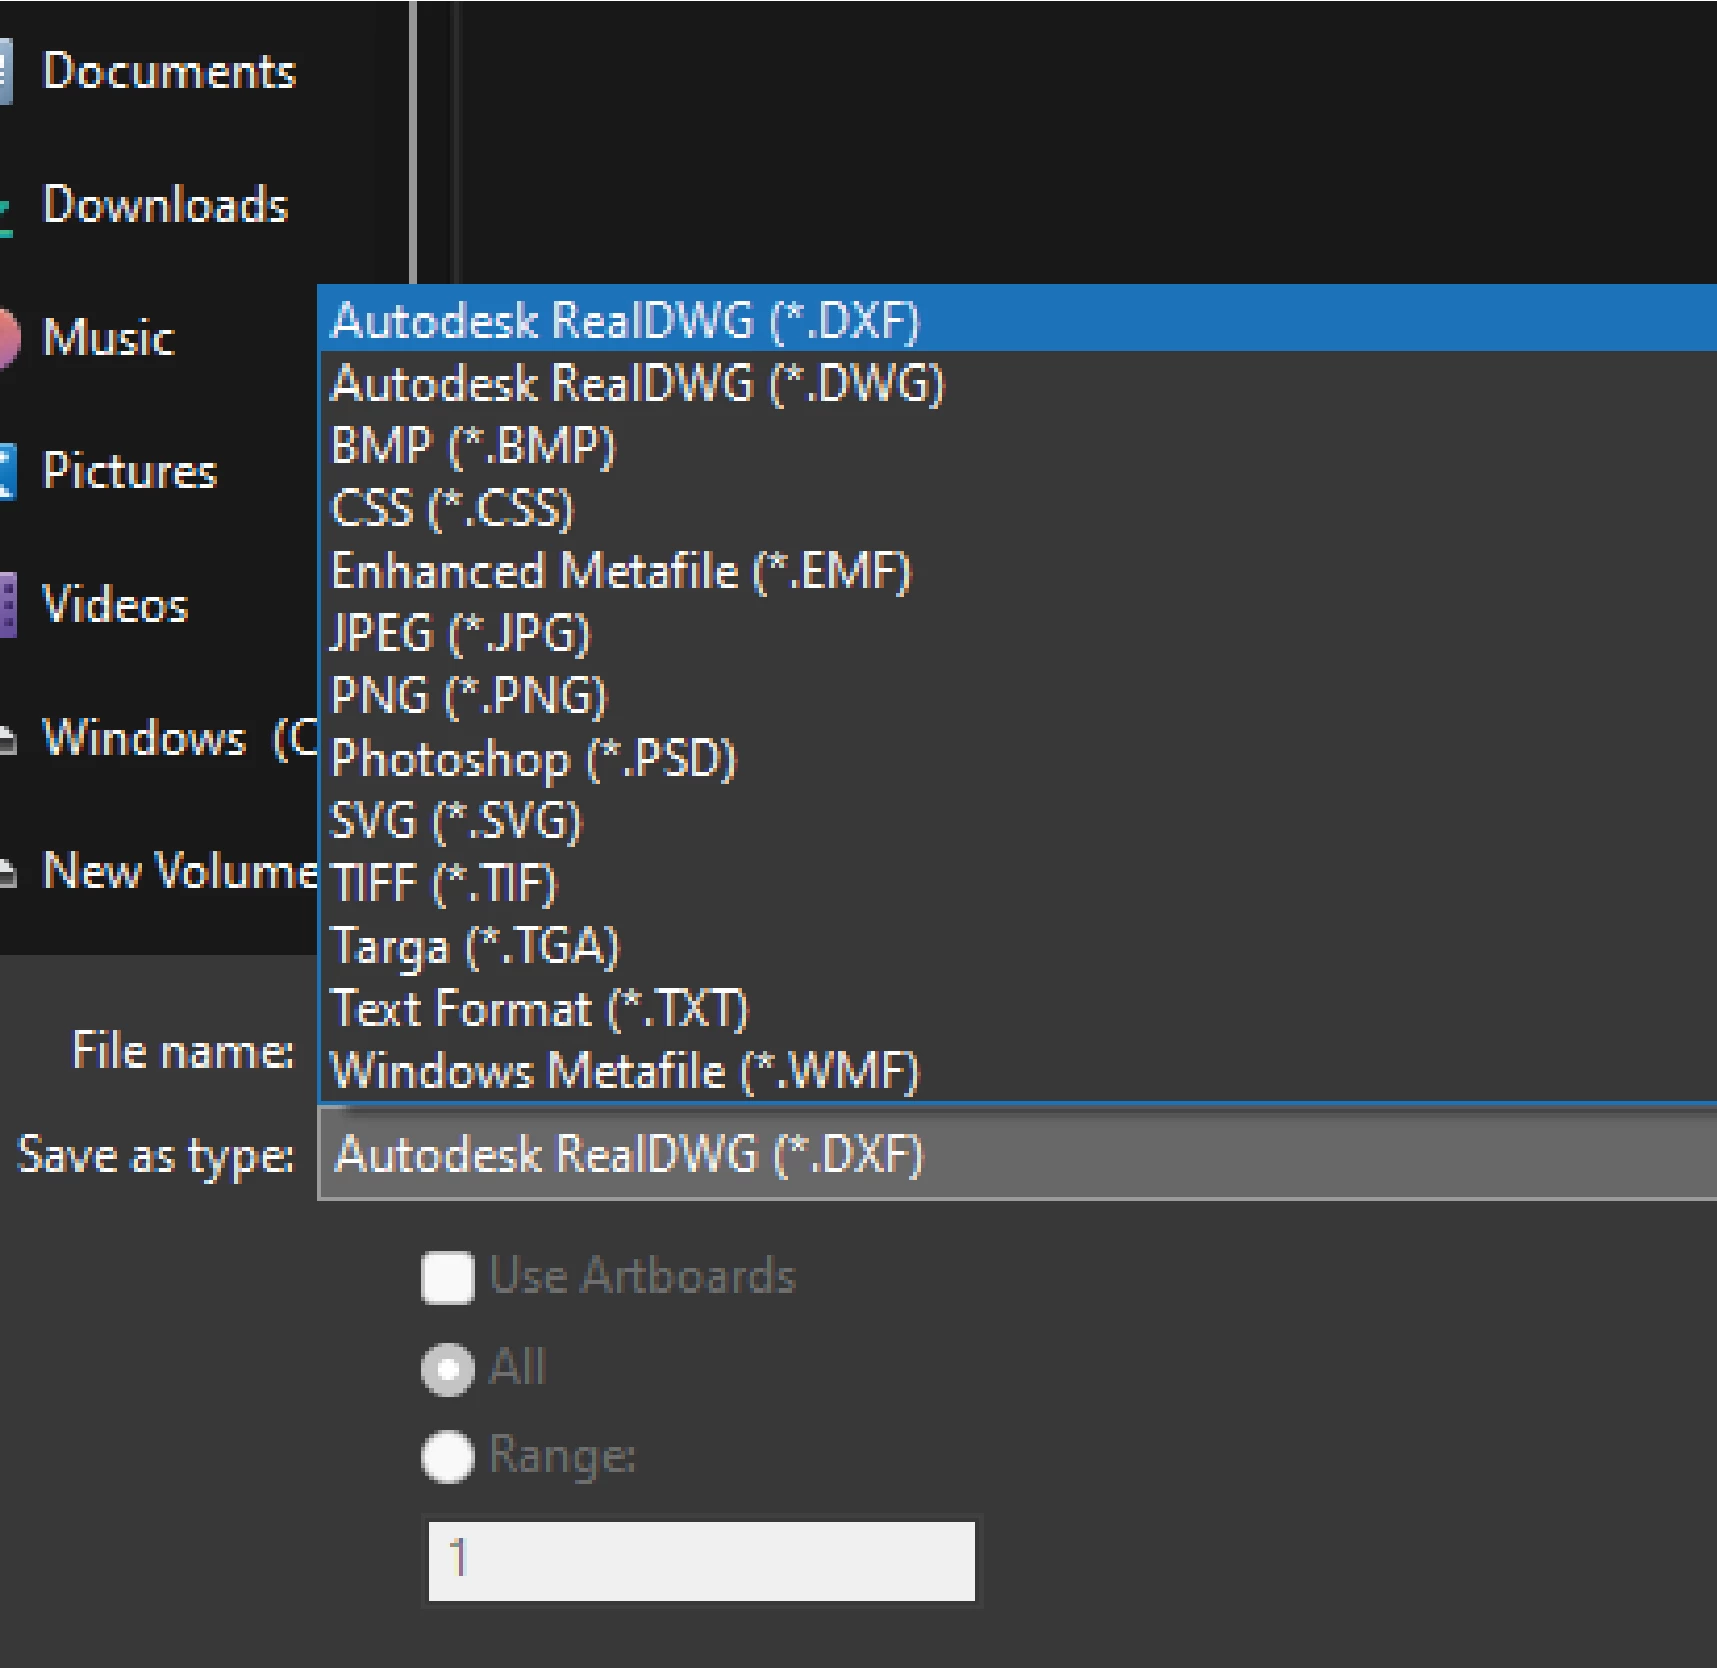Click the Videos folder icon

[x=8, y=605]
